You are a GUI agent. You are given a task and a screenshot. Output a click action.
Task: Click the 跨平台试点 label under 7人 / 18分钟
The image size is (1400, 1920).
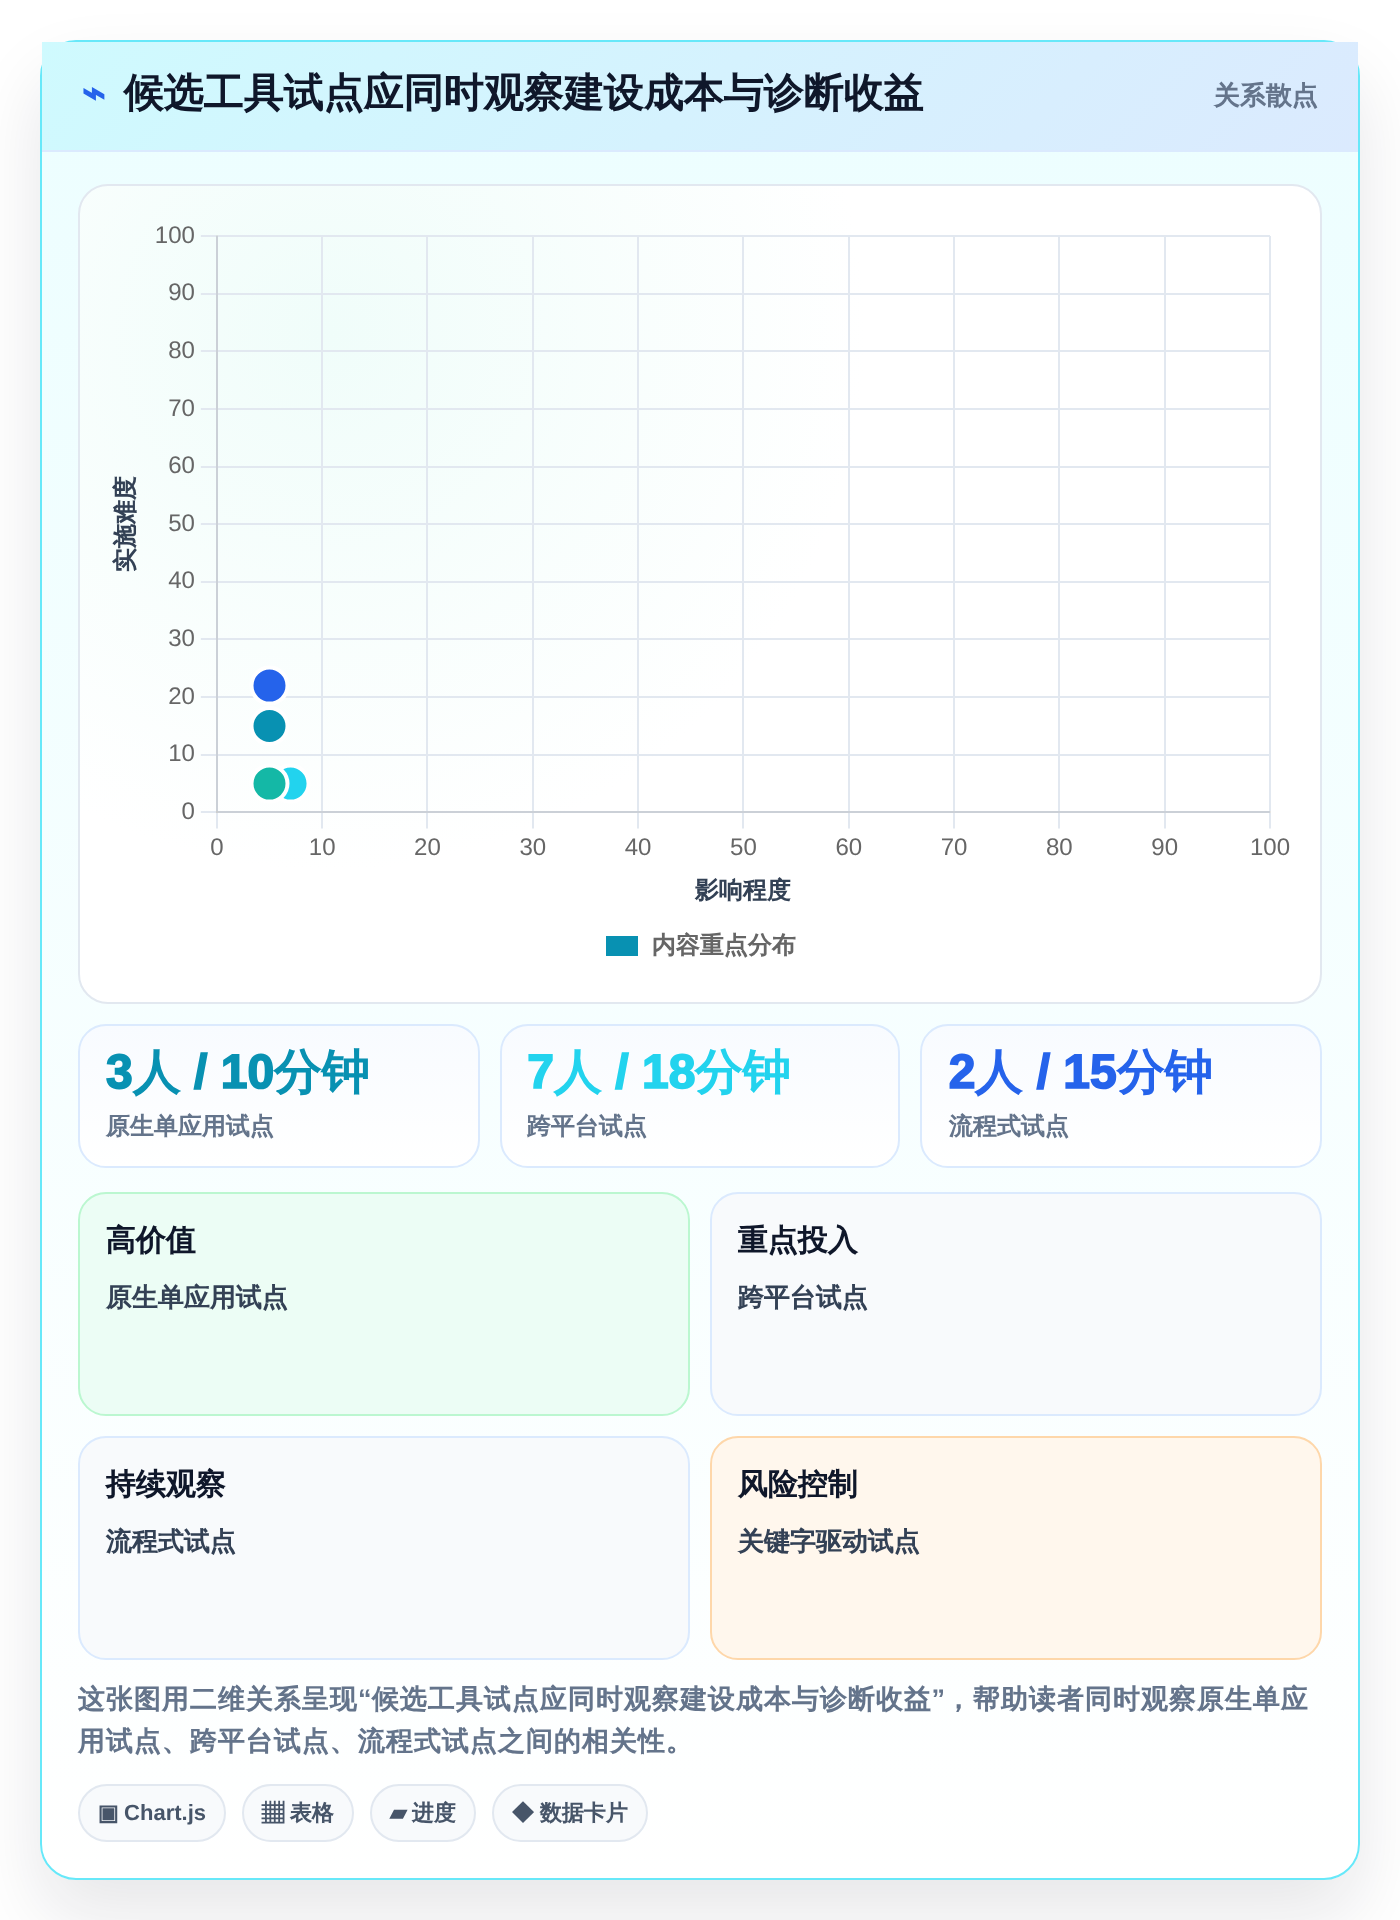pyautogui.click(x=586, y=1127)
